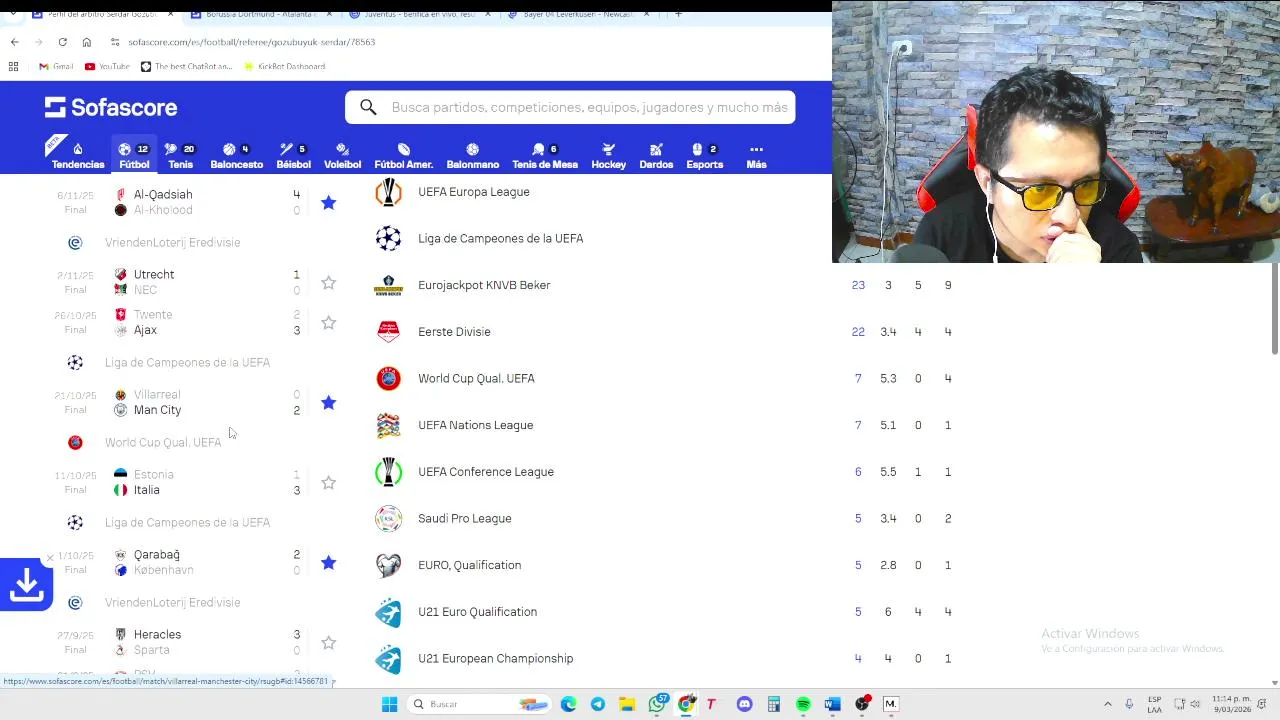Favorite the Heracles vs Sparta match
This screenshot has width=1280, height=720.
click(328, 642)
